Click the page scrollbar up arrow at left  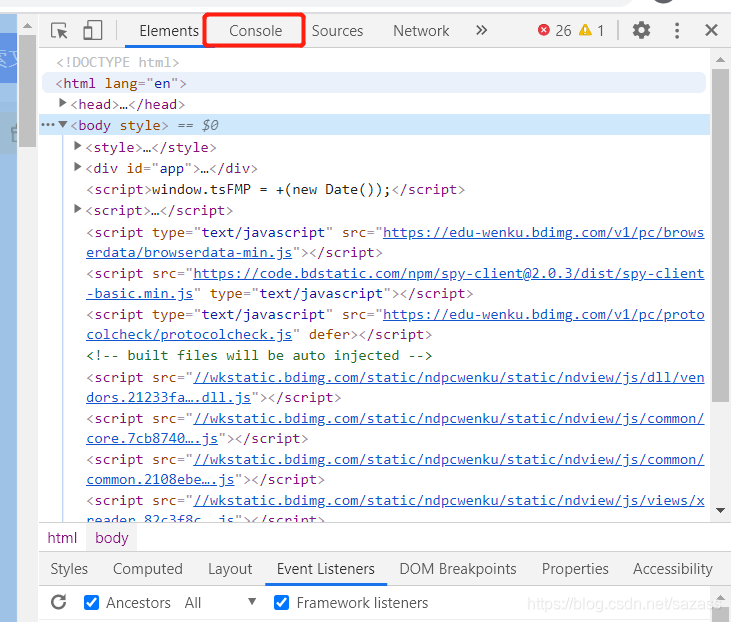tap(28, 26)
